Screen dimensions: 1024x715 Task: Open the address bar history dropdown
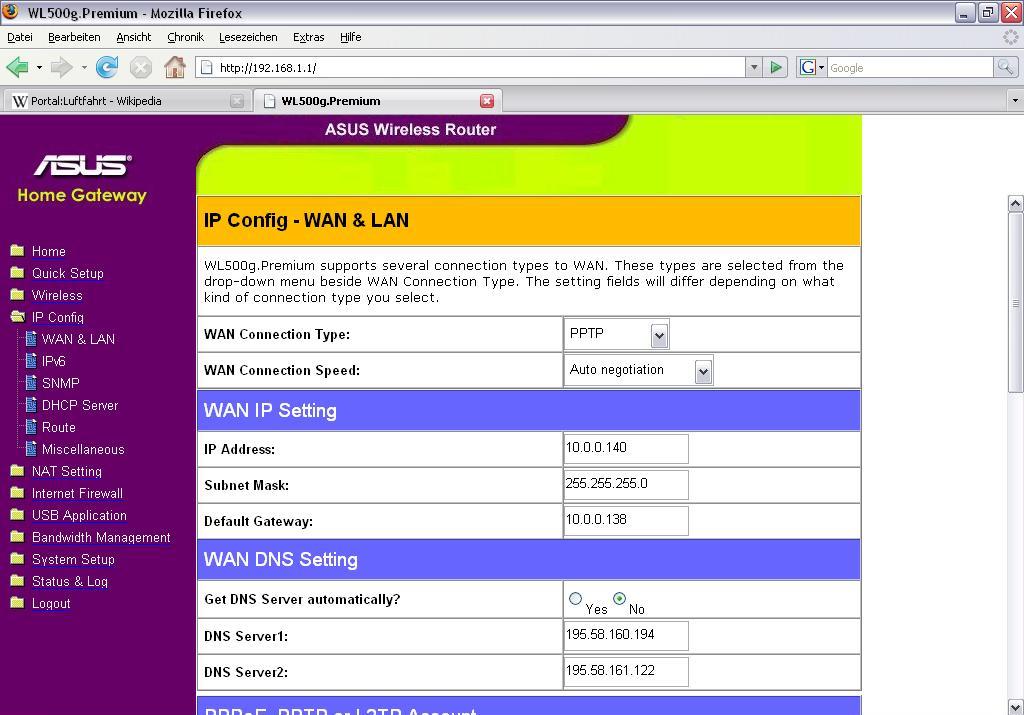coord(754,67)
